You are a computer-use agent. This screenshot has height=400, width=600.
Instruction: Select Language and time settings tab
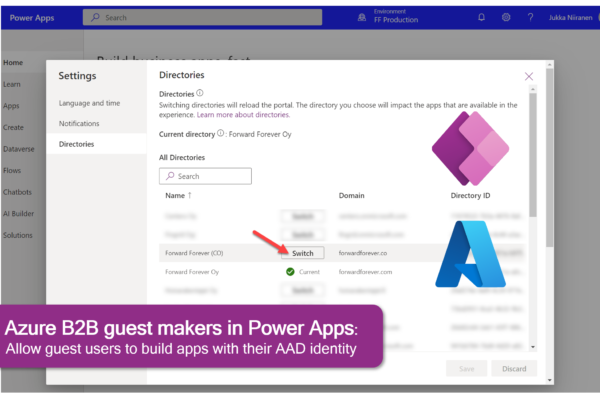[x=90, y=103]
